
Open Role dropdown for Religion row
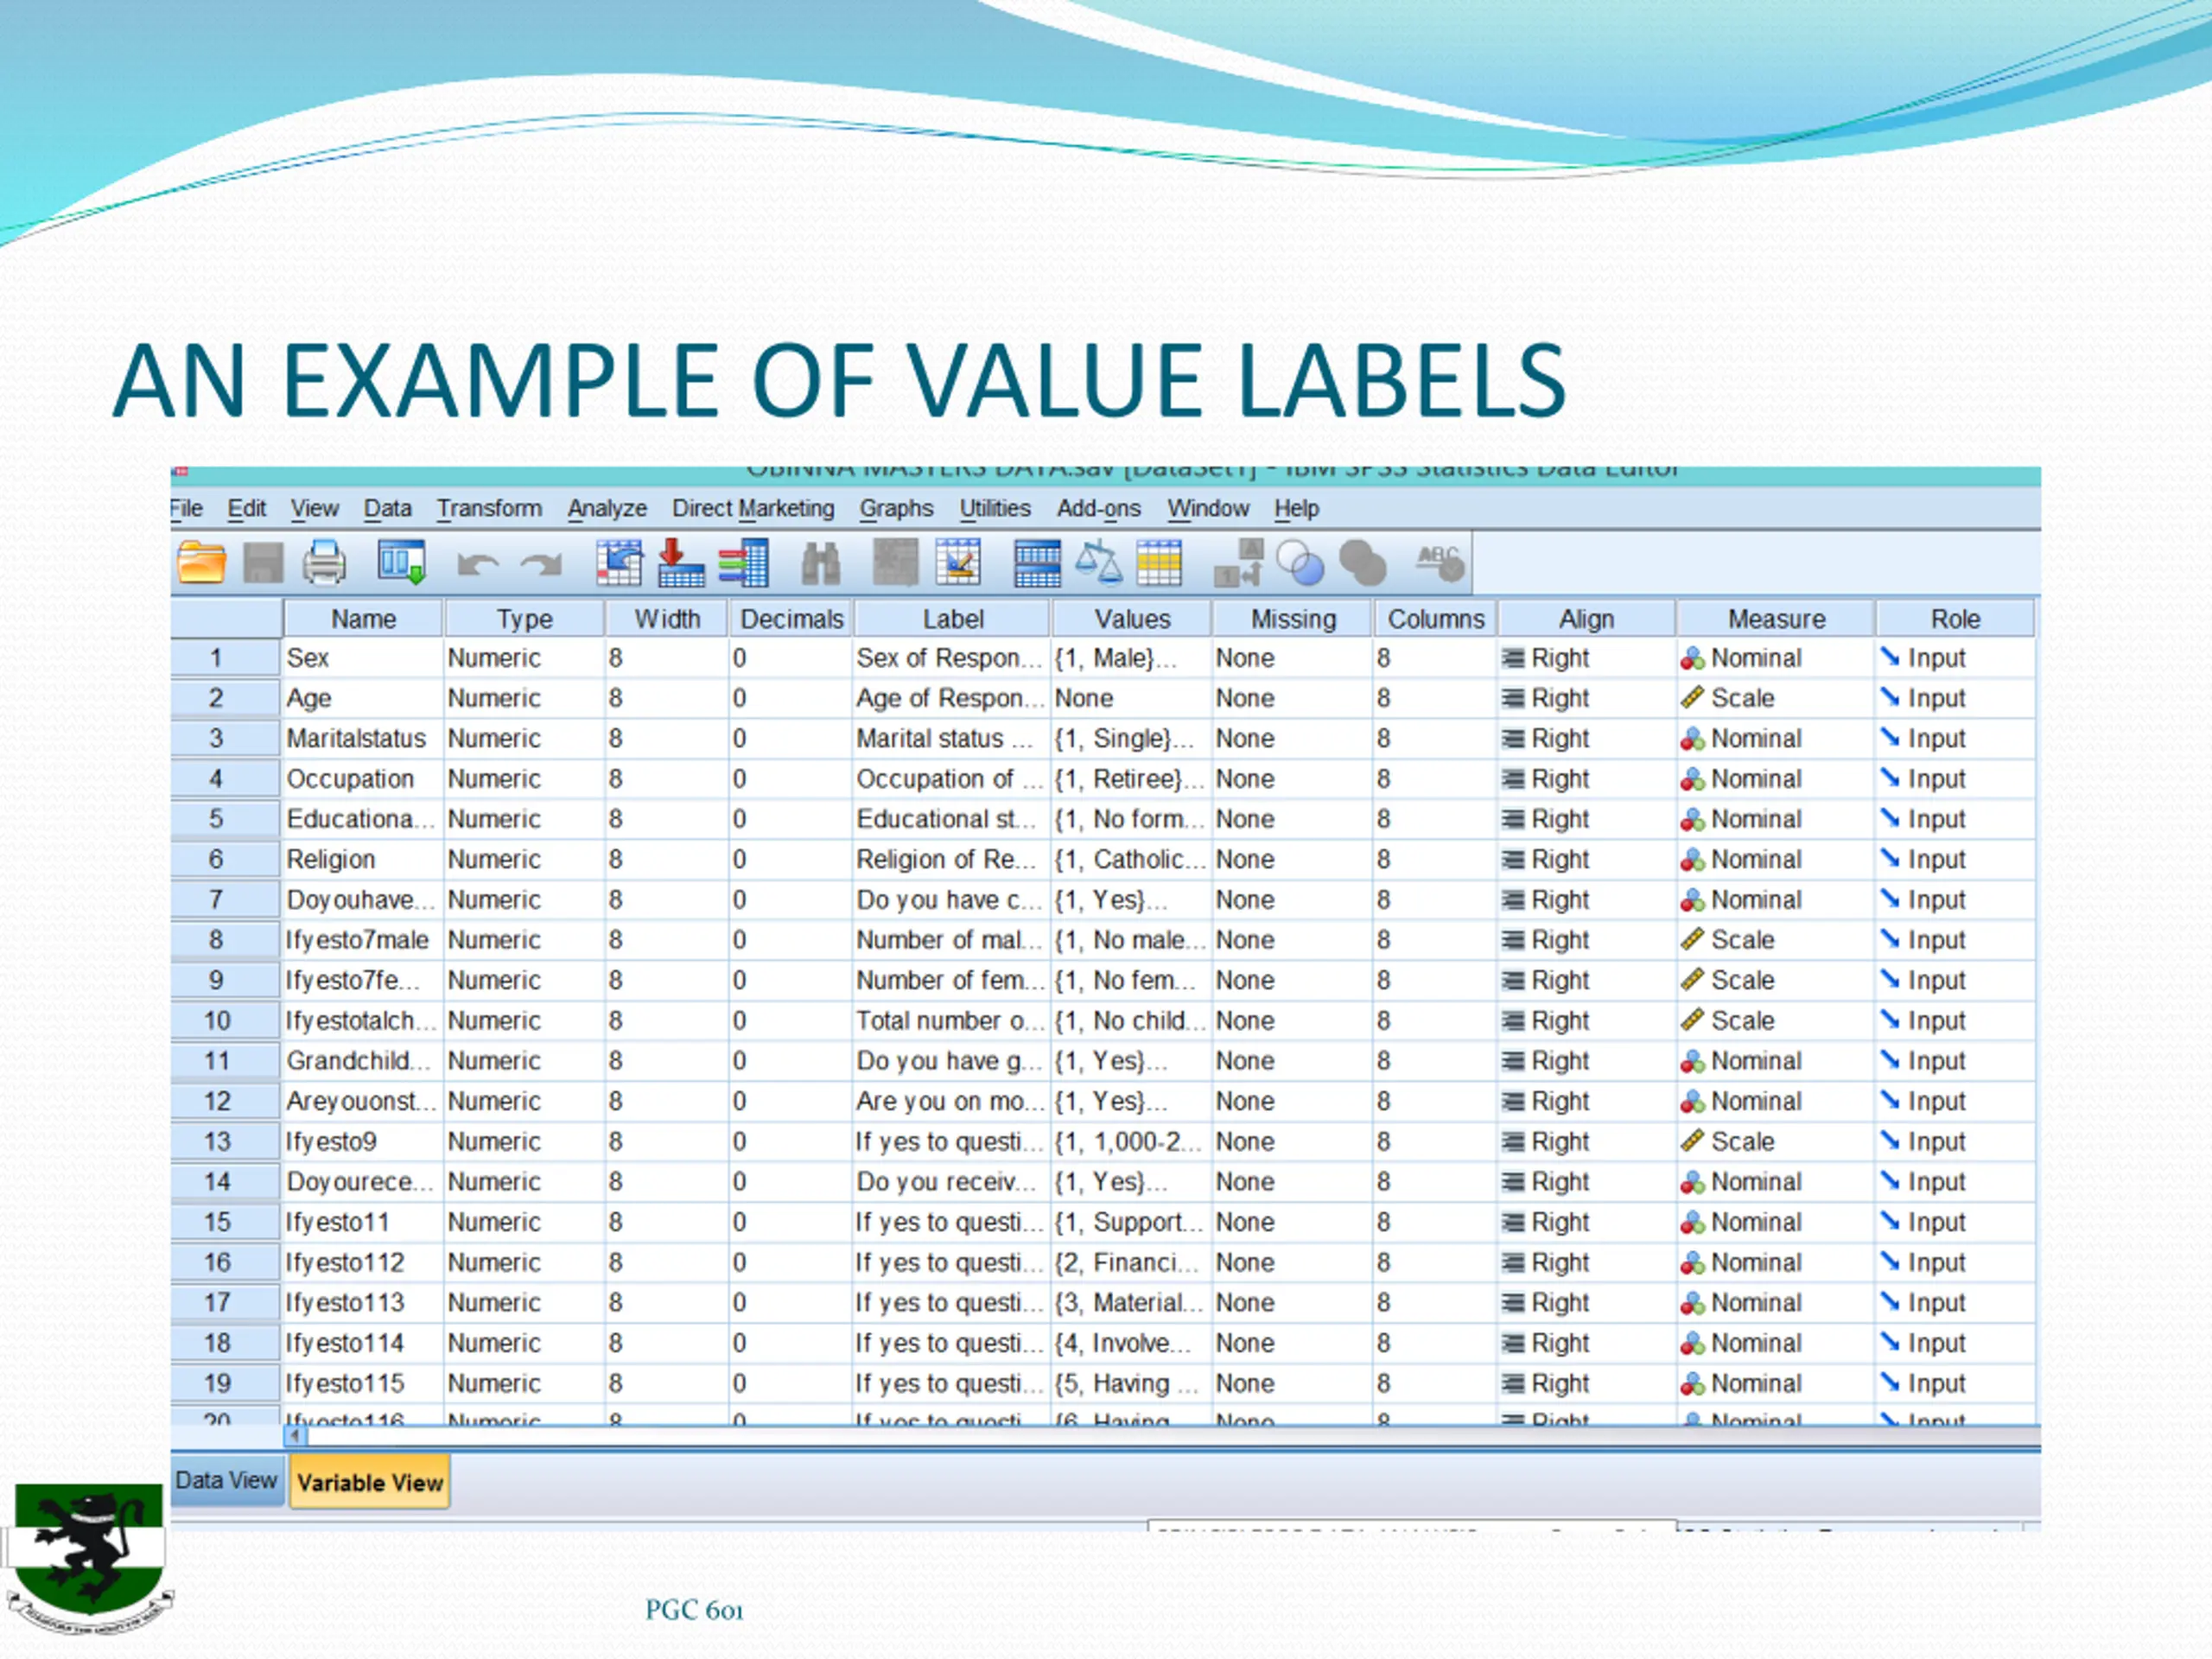coord(1955,860)
